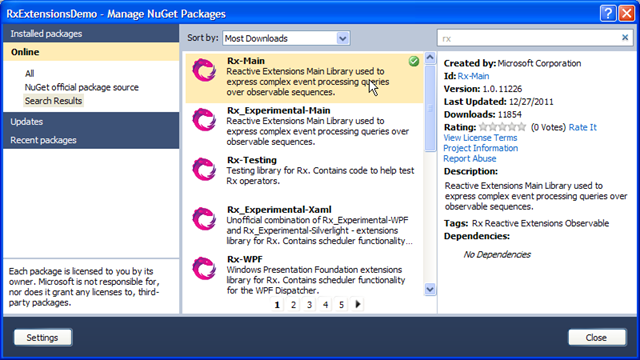640x360 pixels.
Task: Open View License Terms link
Action: click(x=480, y=138)
